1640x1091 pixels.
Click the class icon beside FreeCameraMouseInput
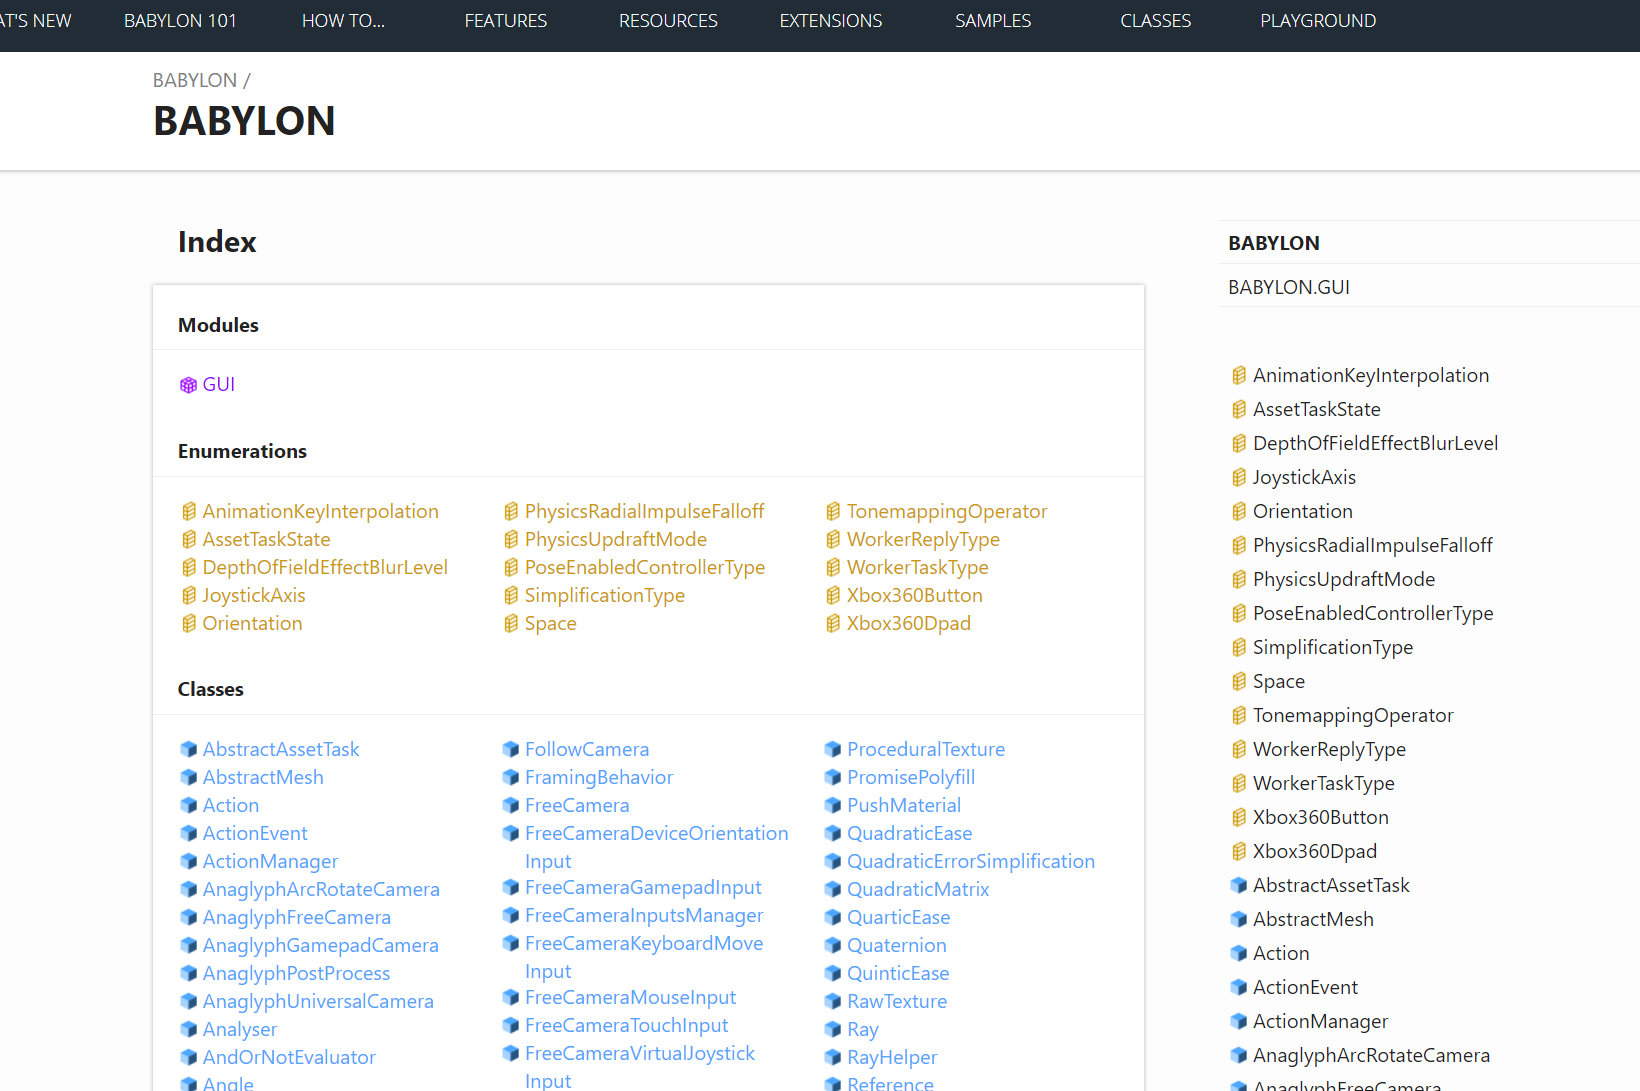(511, 997)
